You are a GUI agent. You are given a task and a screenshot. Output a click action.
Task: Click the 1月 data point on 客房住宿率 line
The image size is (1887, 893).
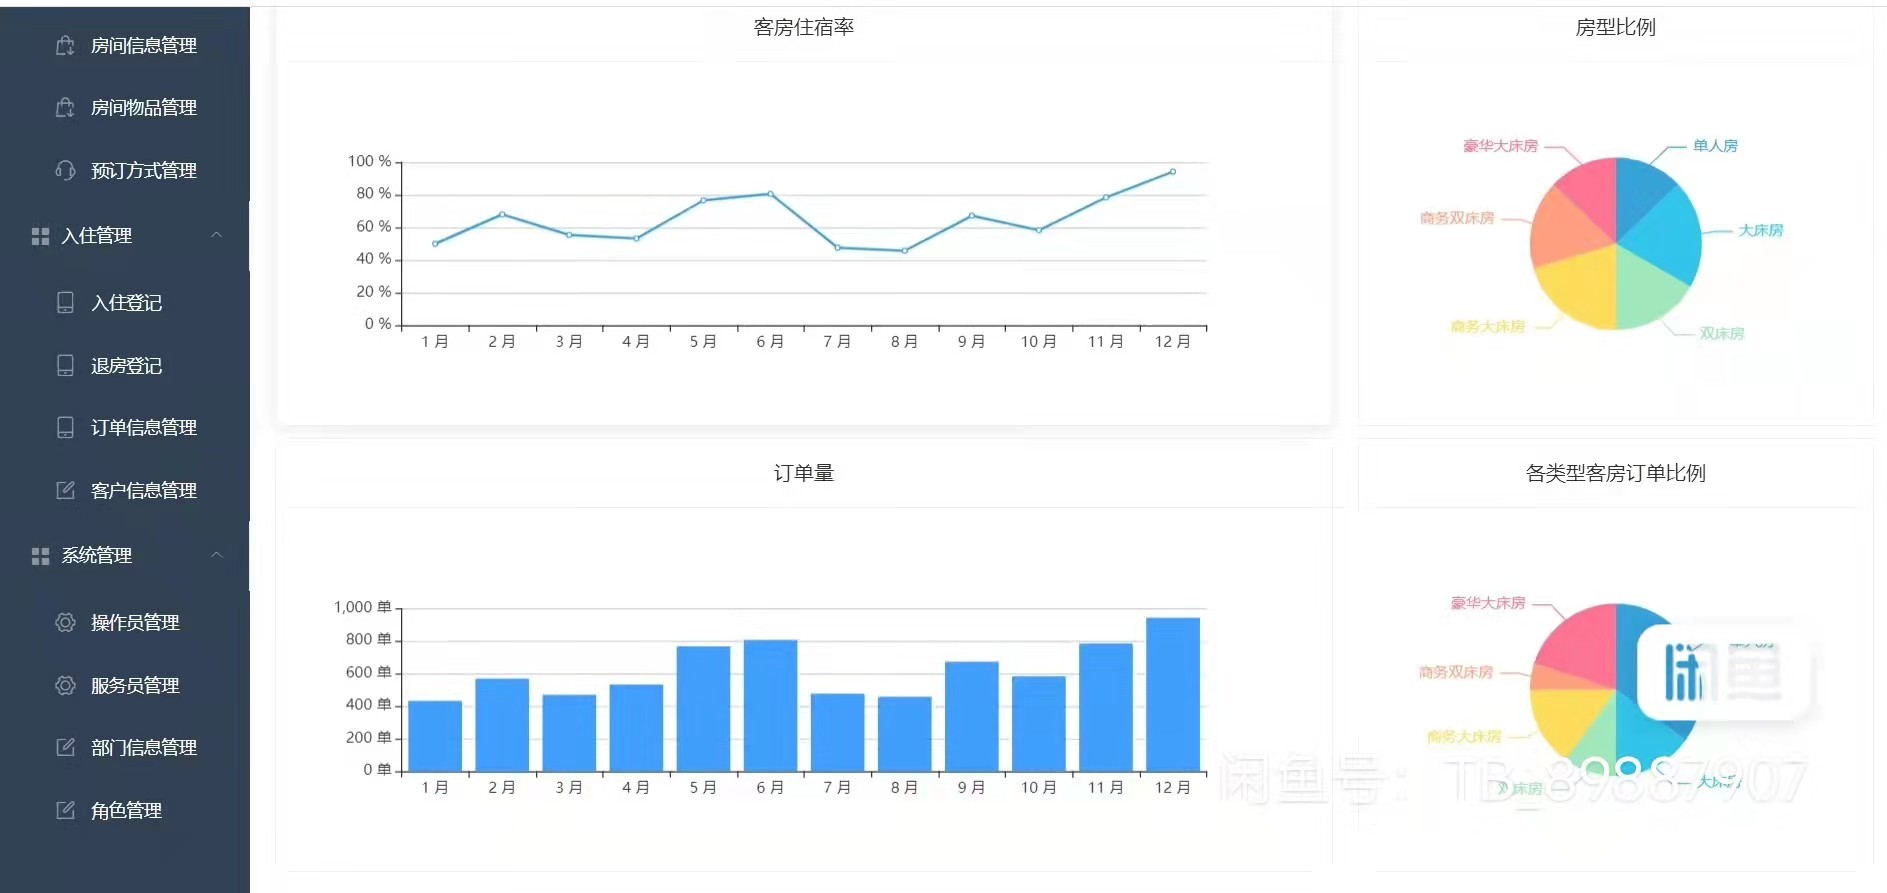click(x=435, y=244)
